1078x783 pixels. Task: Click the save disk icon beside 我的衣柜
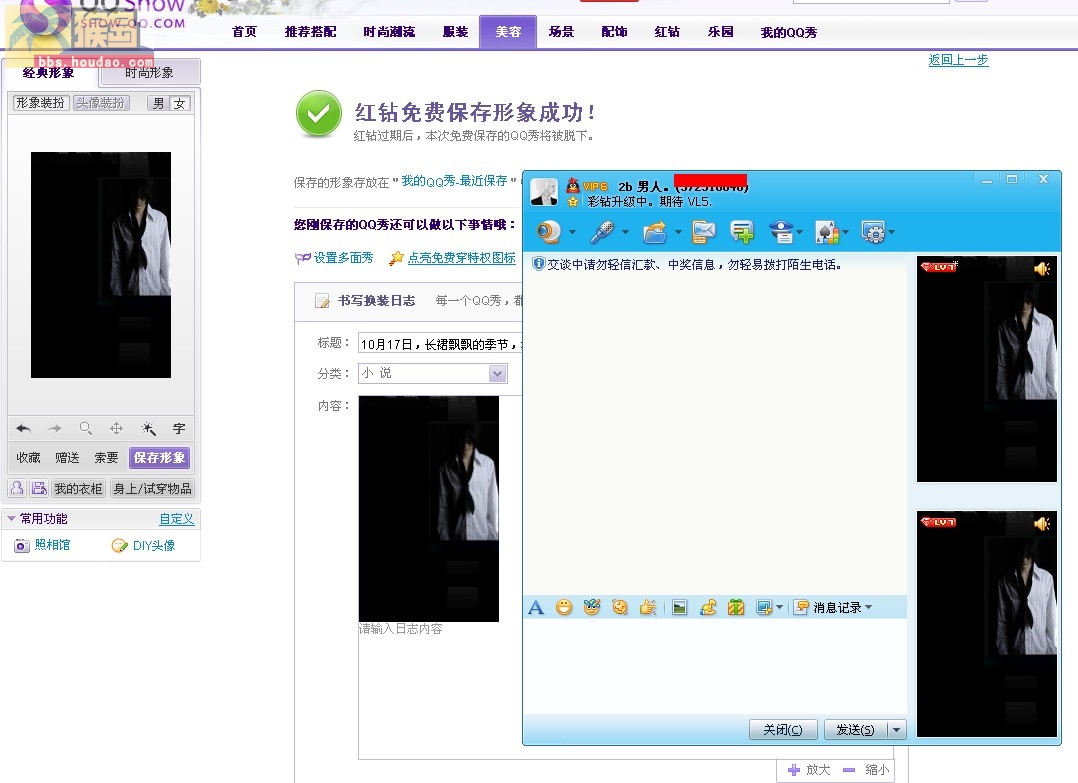tap(39, 488)
